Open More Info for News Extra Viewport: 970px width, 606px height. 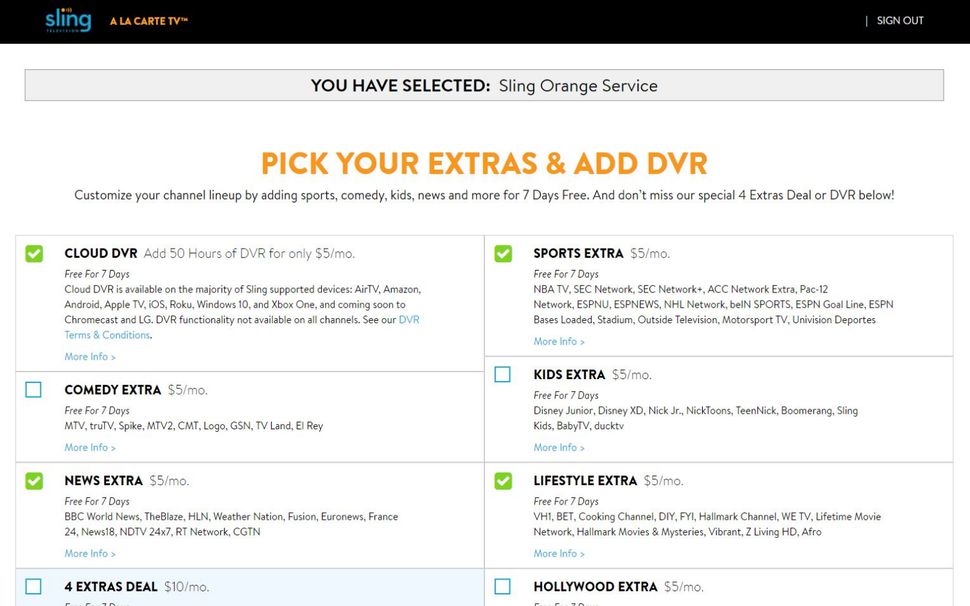tap(90, 553)
